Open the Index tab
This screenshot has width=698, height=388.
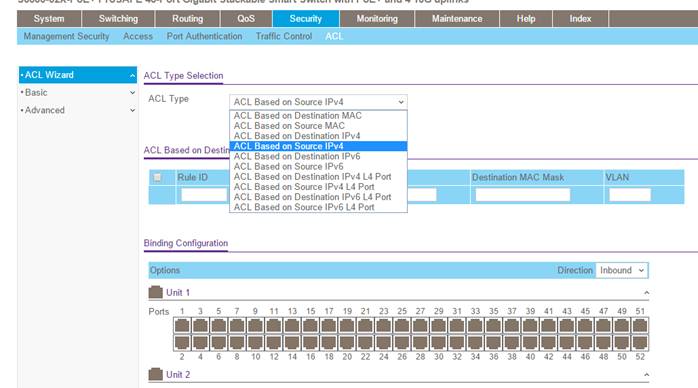click(x=580, y=19)
